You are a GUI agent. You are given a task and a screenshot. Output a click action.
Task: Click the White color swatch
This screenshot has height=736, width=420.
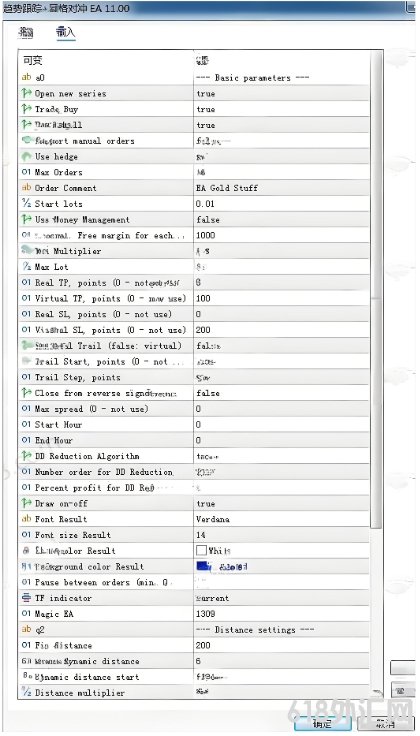(x=201, y=551)
